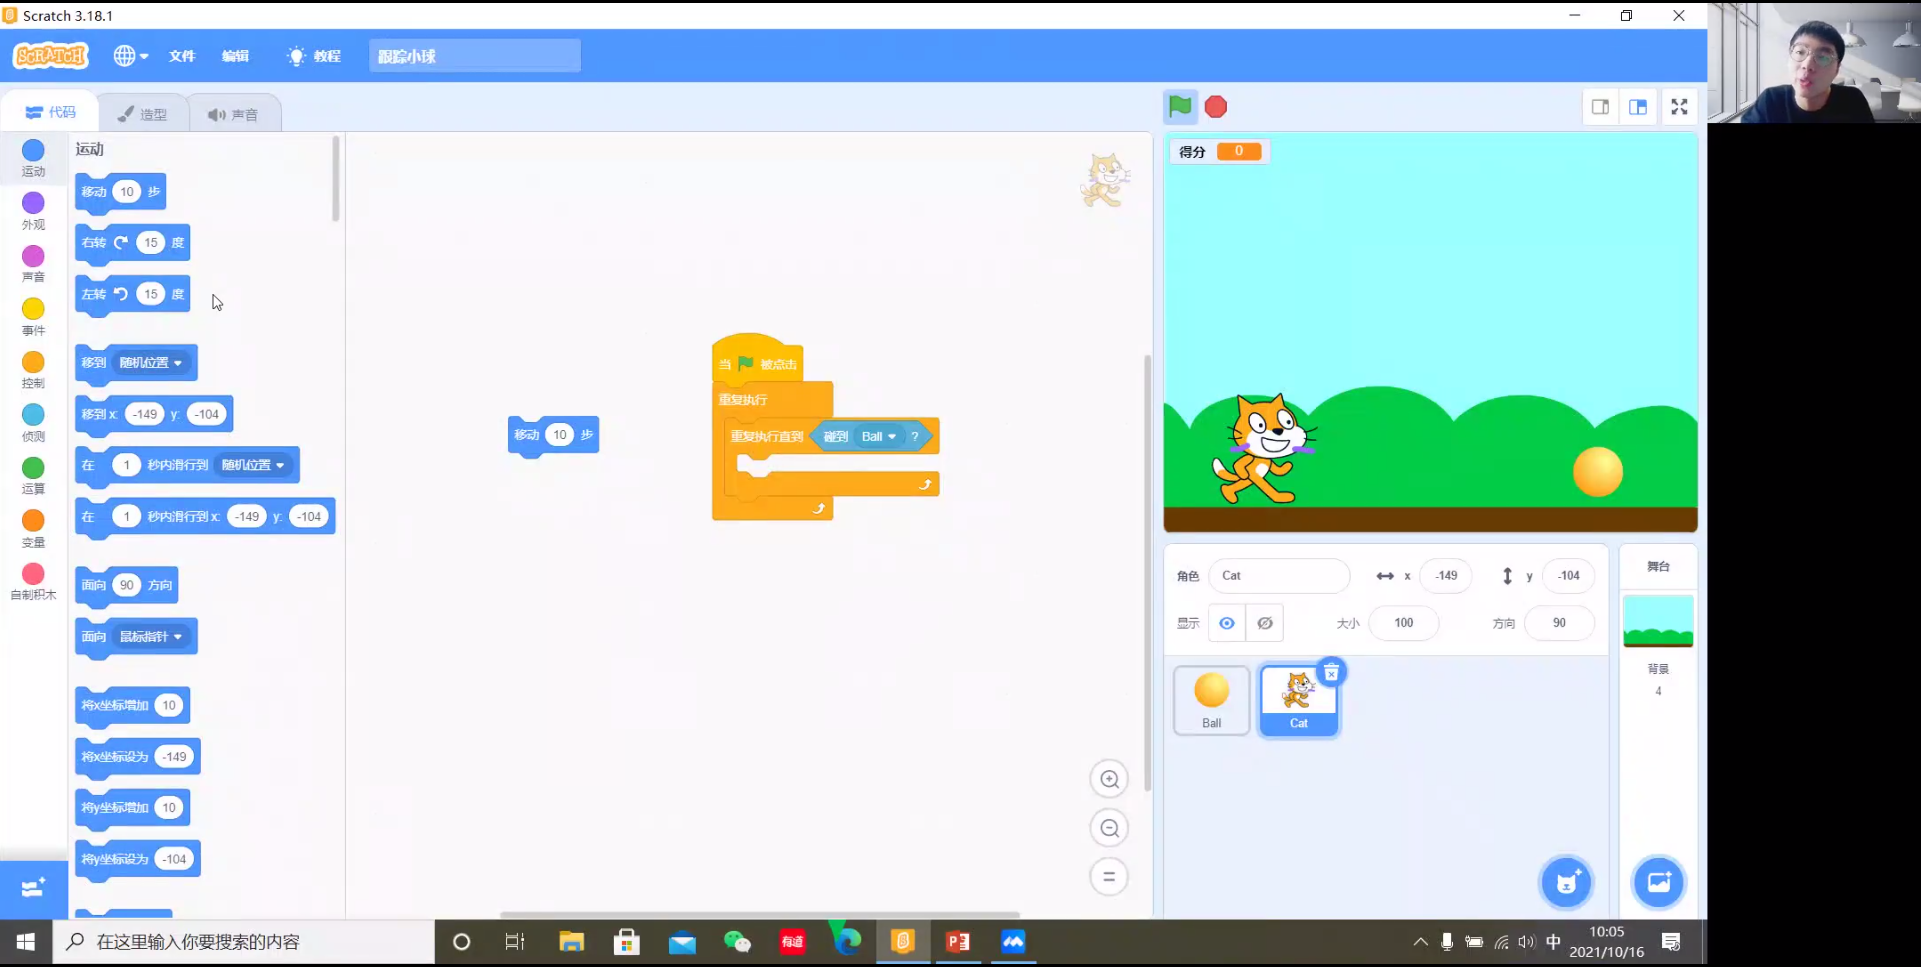Select the 外观 purple category

point(33,210)
